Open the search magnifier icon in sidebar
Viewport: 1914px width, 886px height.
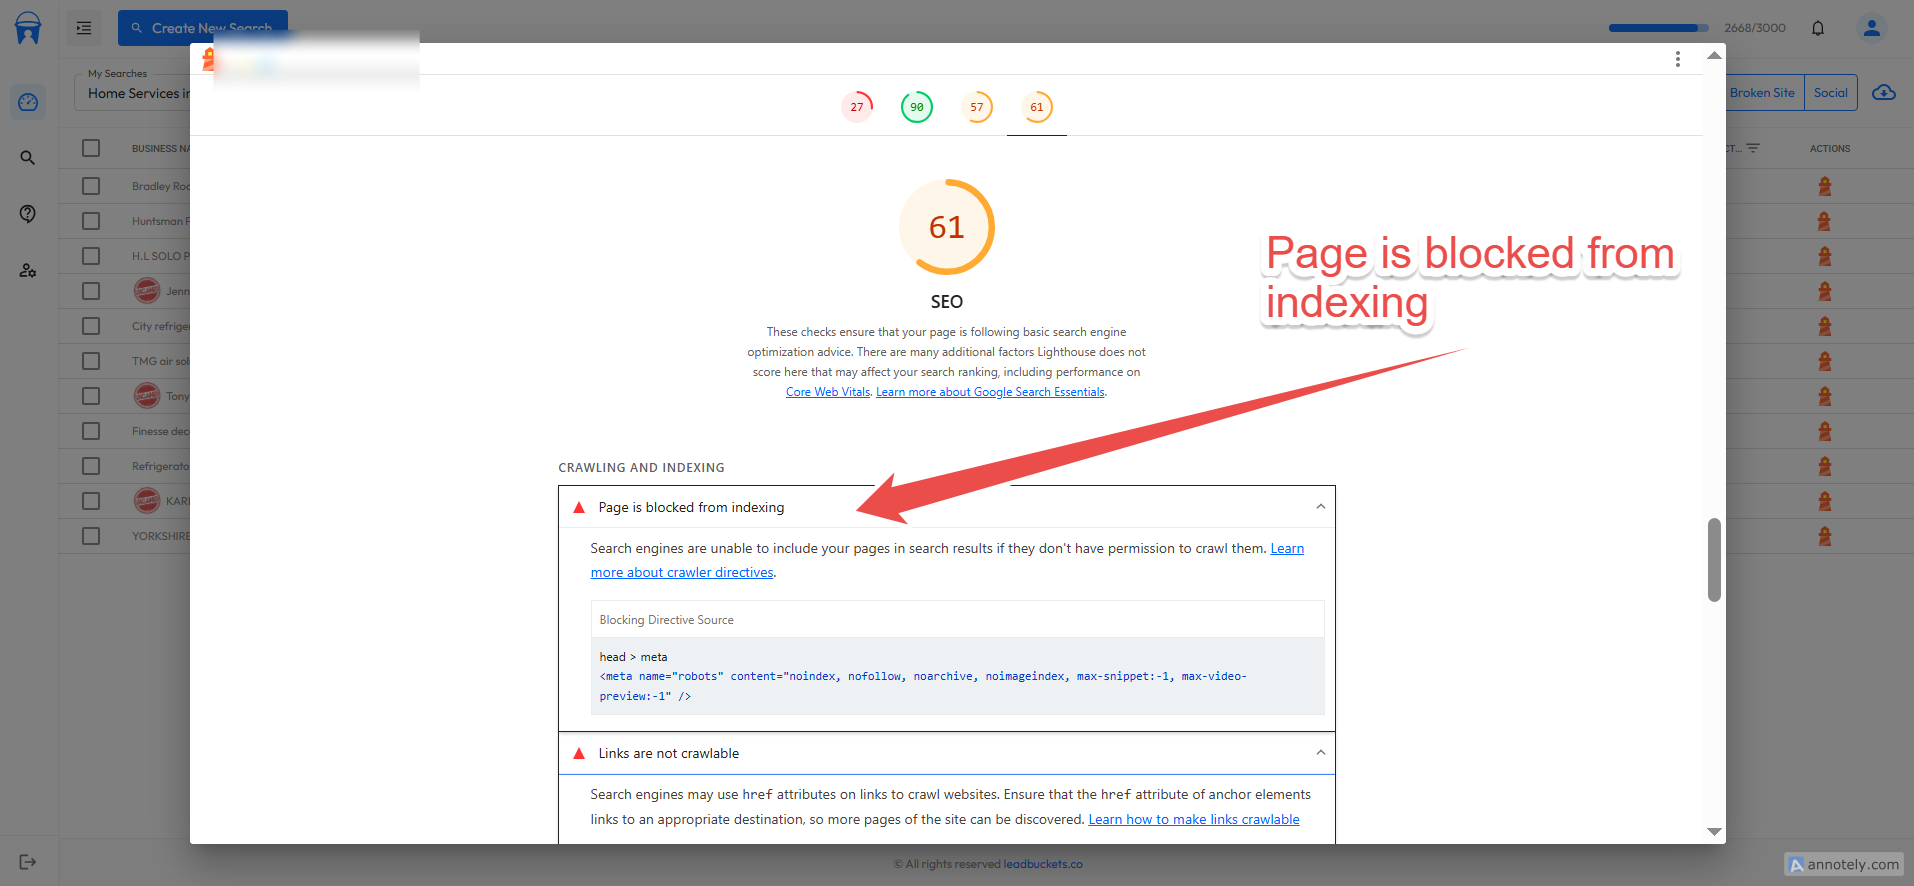(28, 158)
